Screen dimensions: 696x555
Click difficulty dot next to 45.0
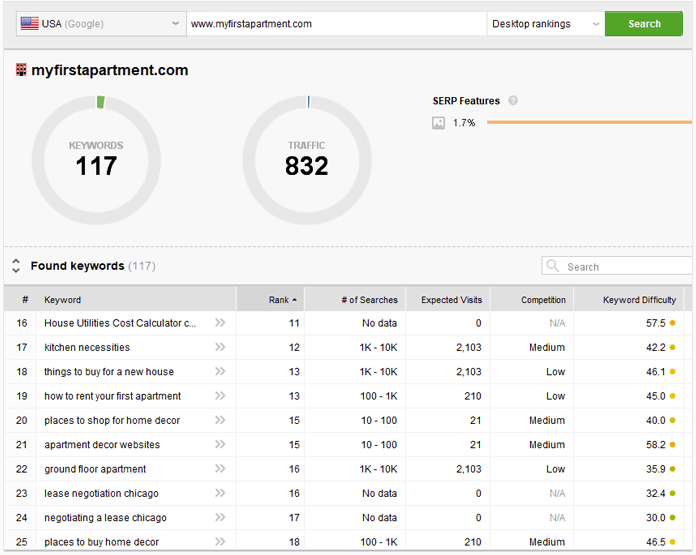tap(672, 396)
